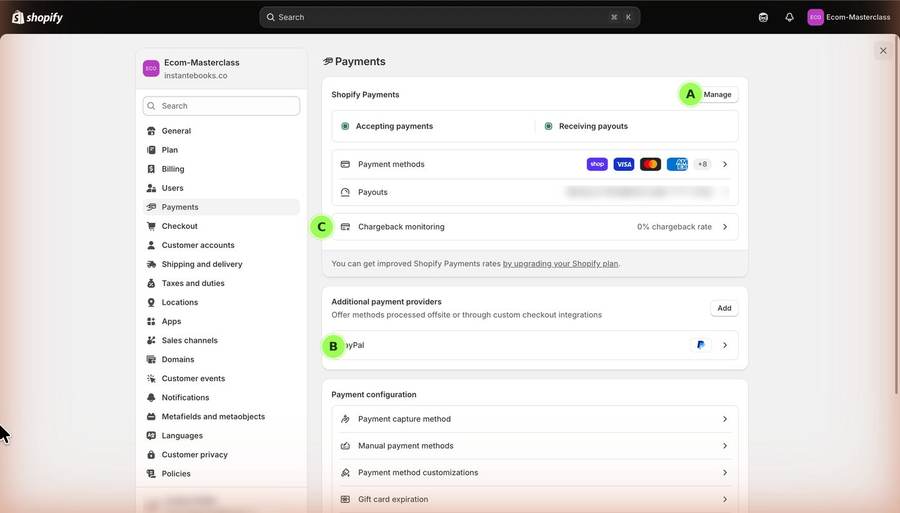Click Add for additional payment providers
Image resolution: width=900 pixels, height=513 pixels.
click(724, 308)
